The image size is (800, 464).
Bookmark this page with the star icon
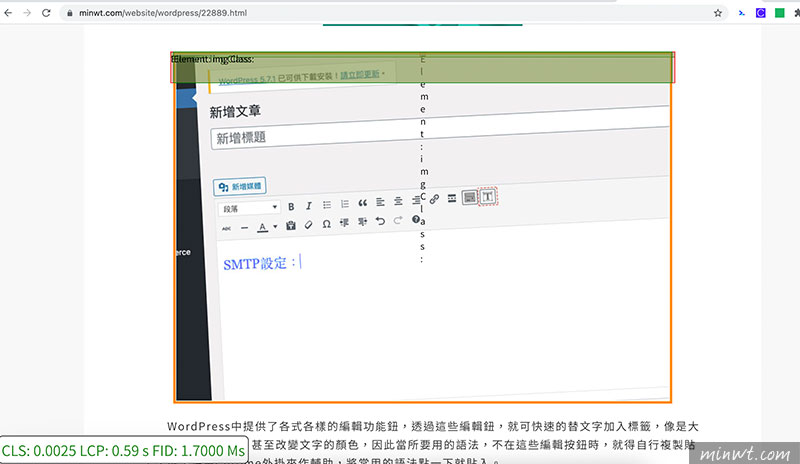[717, 13]
